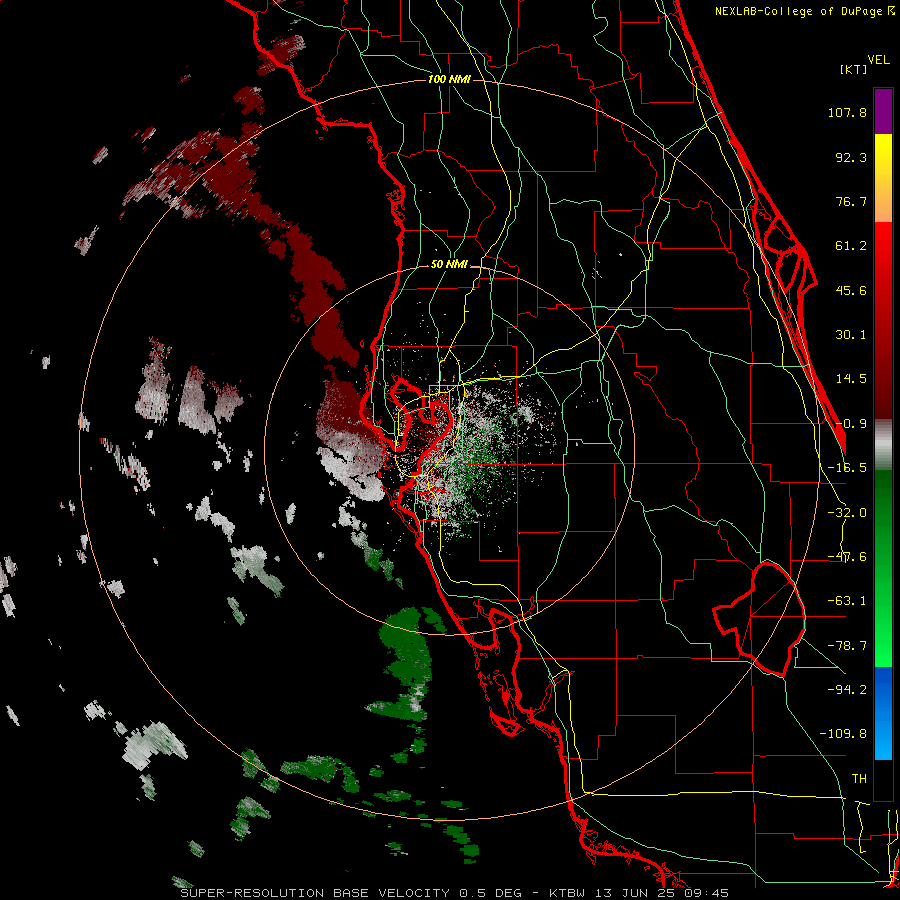Click the 76.7 scale value
The image size is (900, 900).
click(851, 201)
